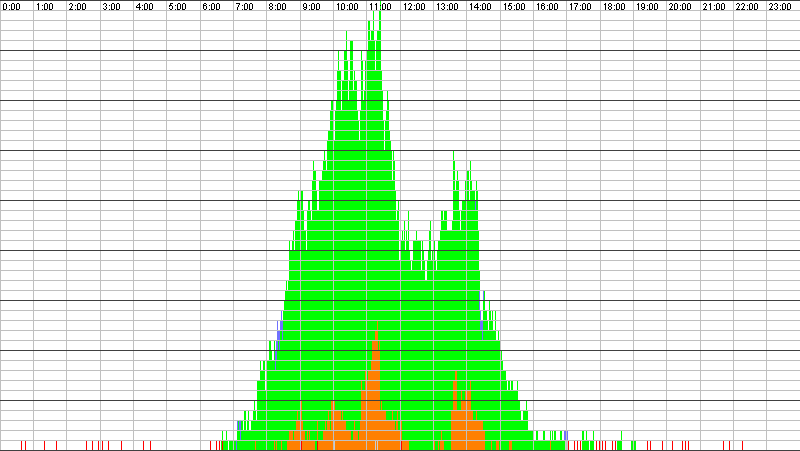Click the 21:00 hour label

[714, 7]
